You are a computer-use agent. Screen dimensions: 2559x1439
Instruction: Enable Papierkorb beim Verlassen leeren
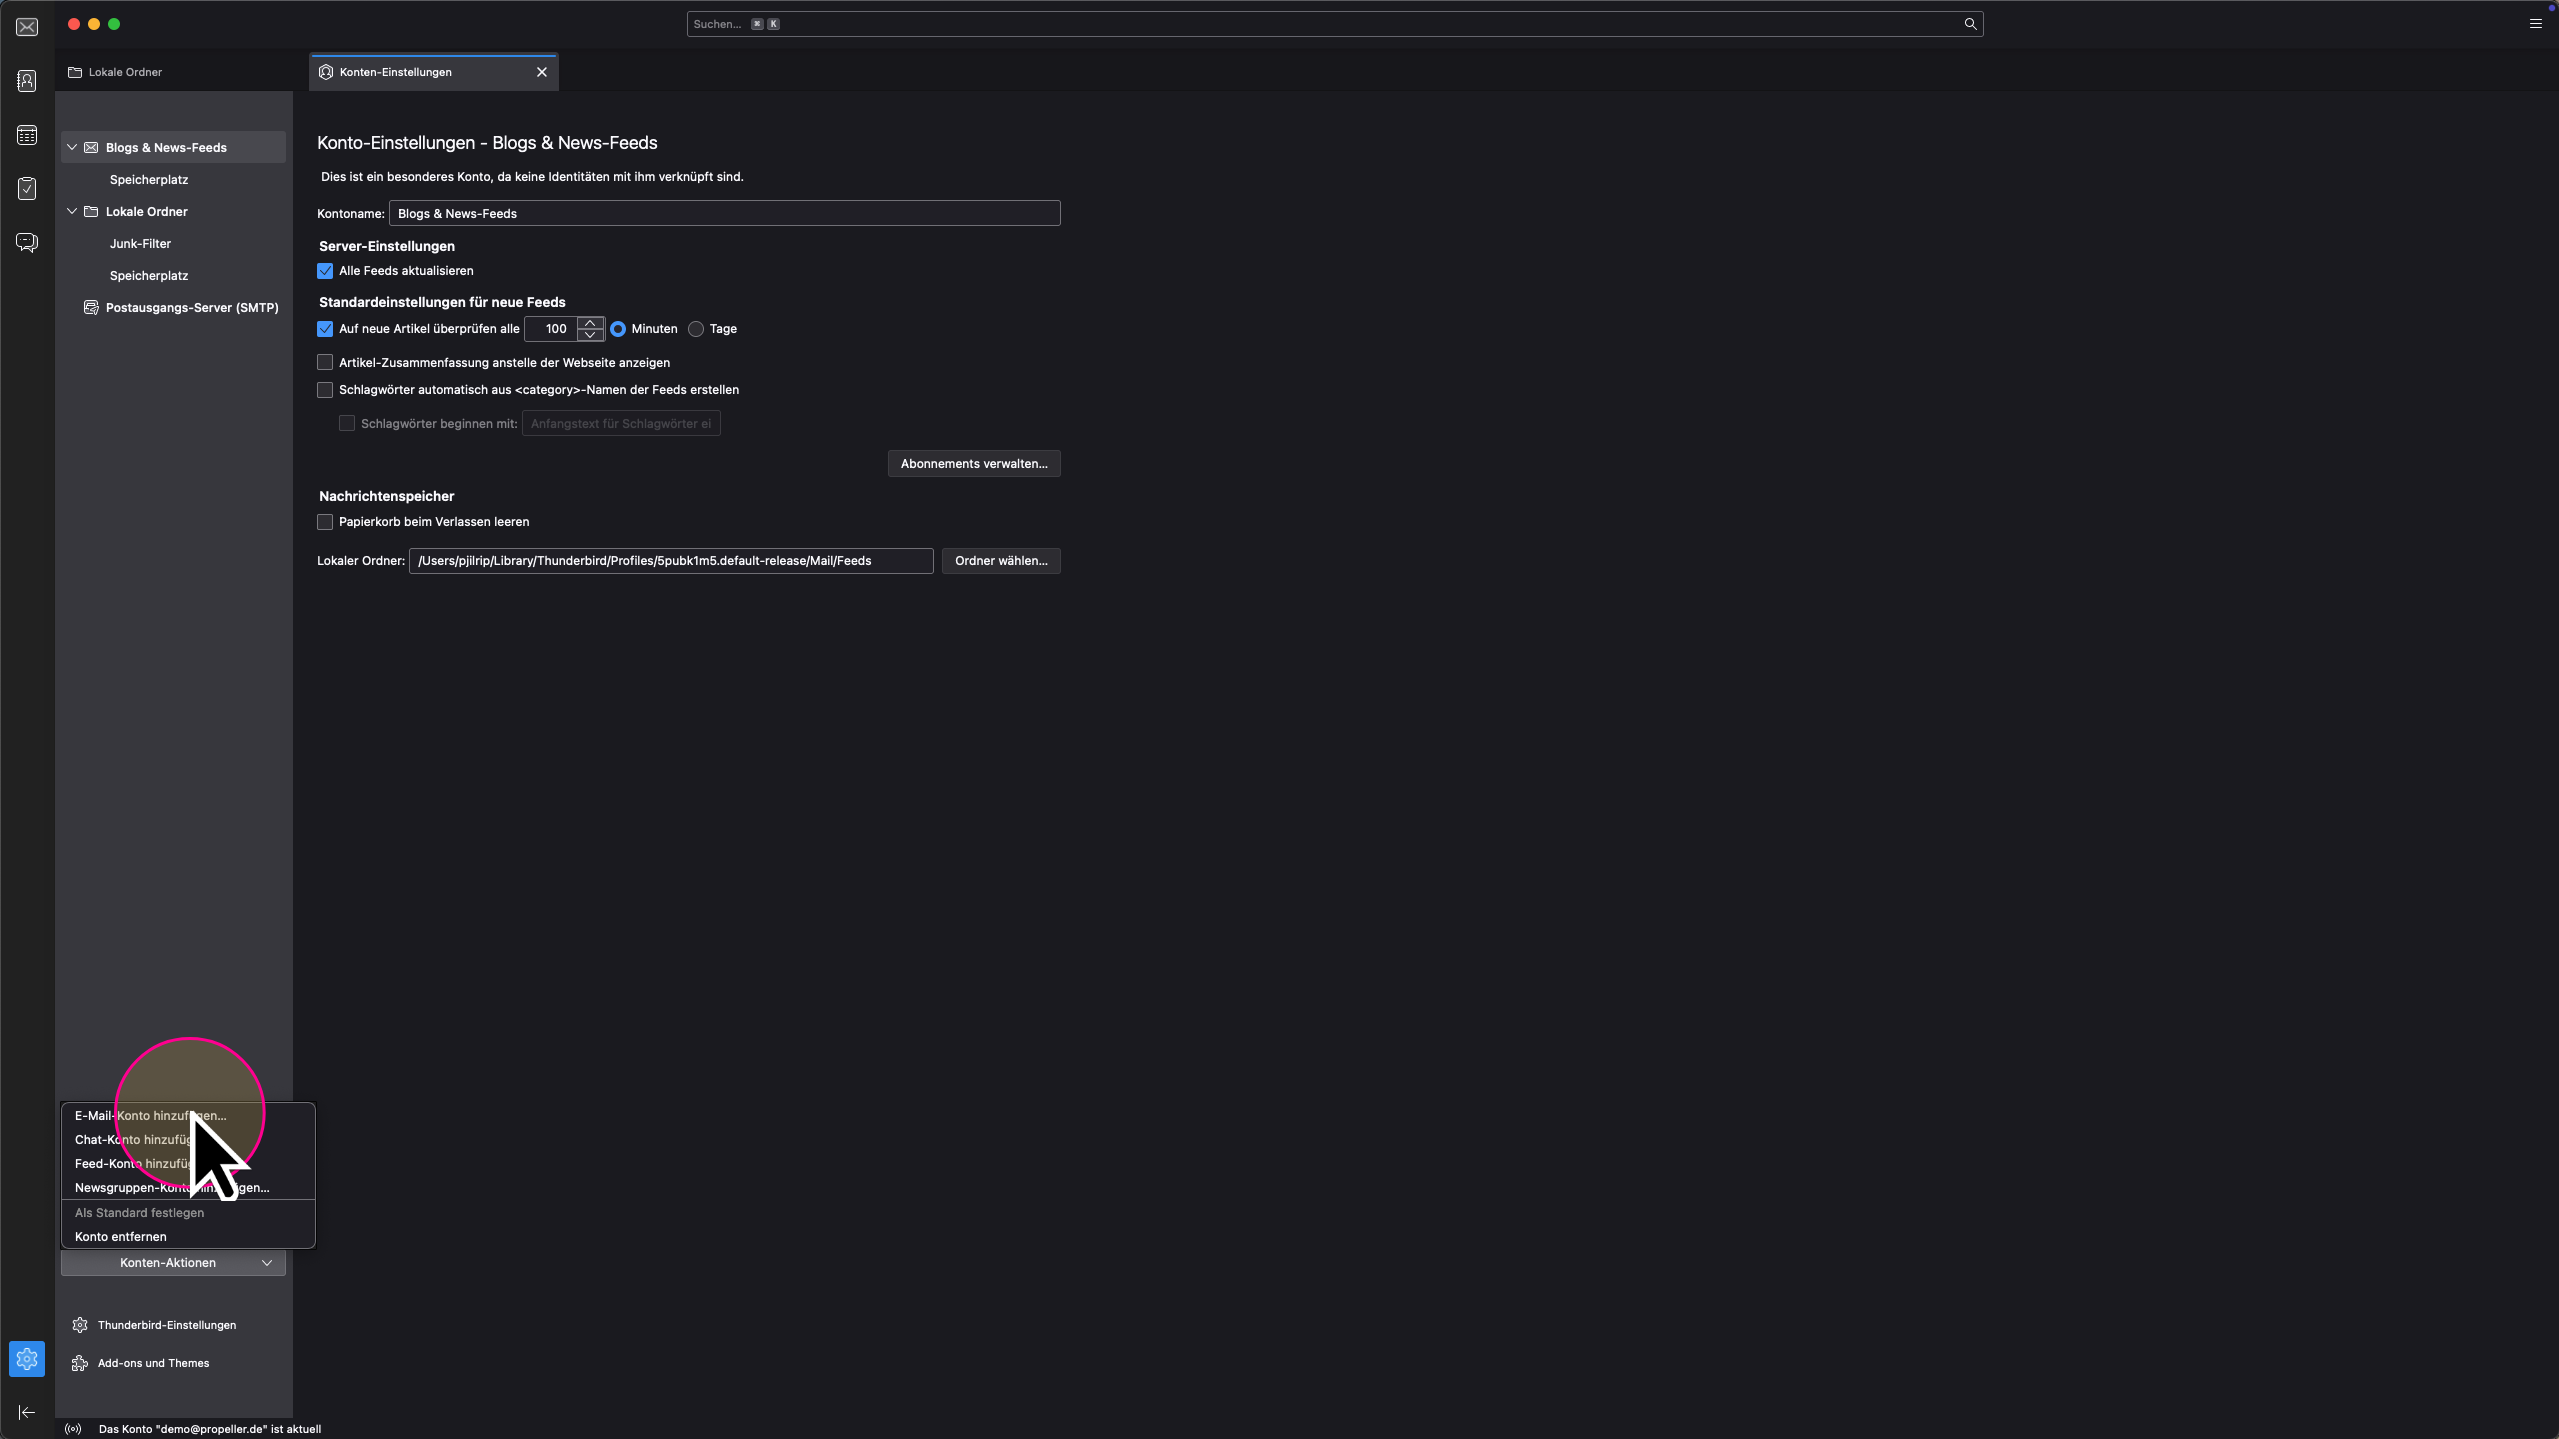point(325,522)
